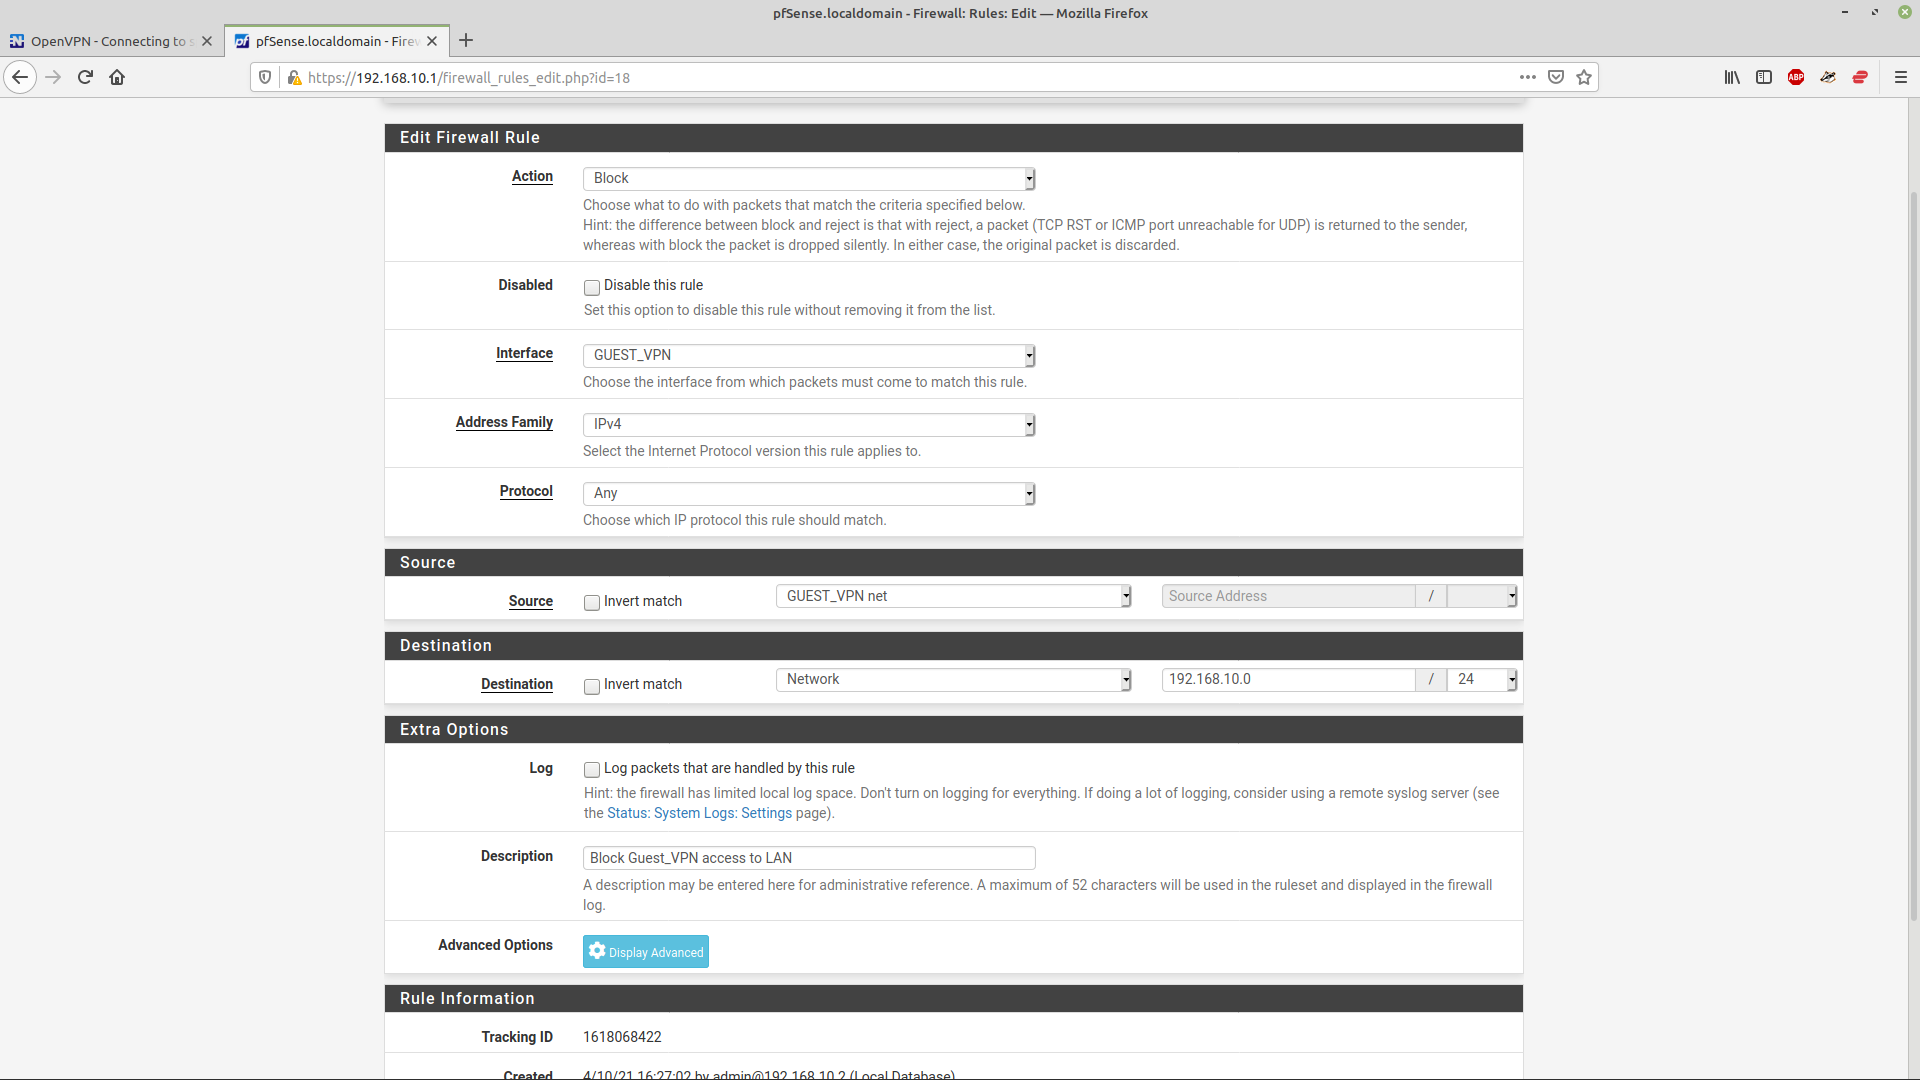Click the Source Address input field
The height and width of the screenshot is (1080, 1920).
click(x=1288, y=596)
